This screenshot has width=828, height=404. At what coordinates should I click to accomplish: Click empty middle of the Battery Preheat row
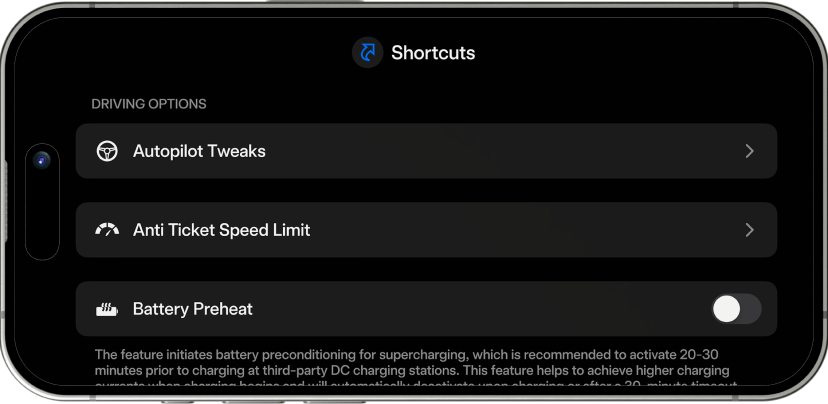(x=480, y=309)
